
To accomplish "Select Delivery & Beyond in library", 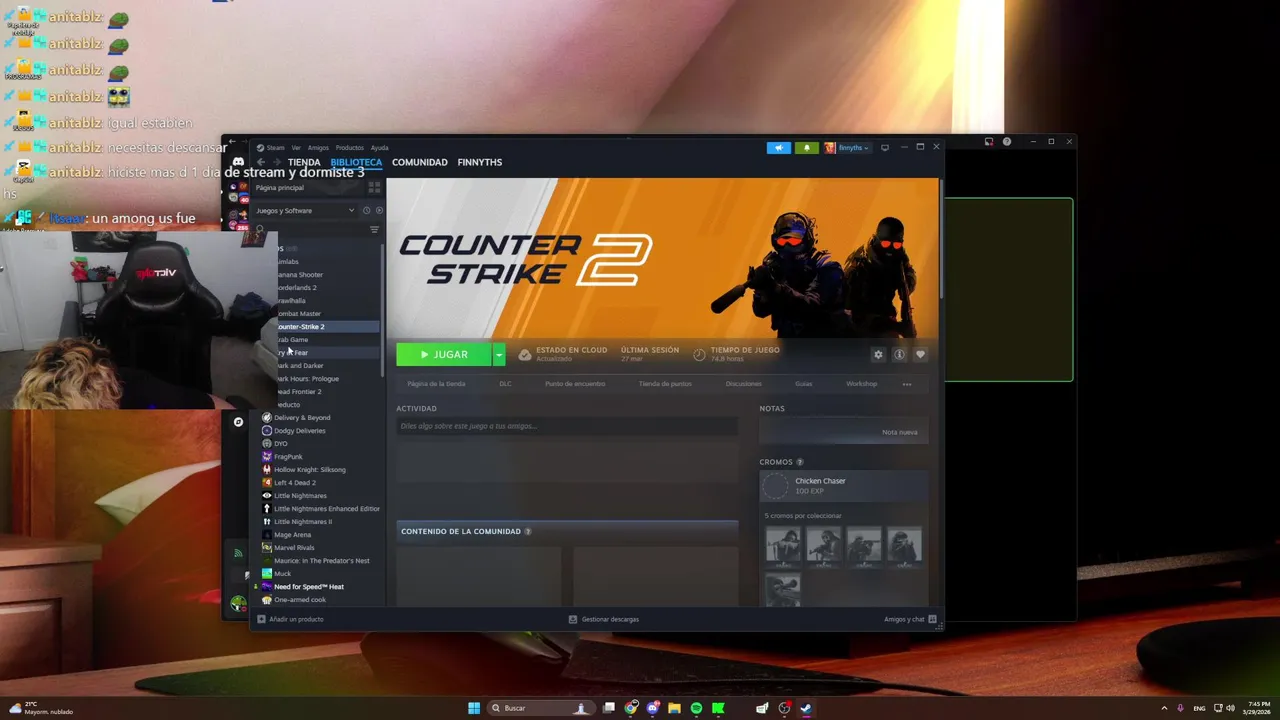I will (302, 418).
